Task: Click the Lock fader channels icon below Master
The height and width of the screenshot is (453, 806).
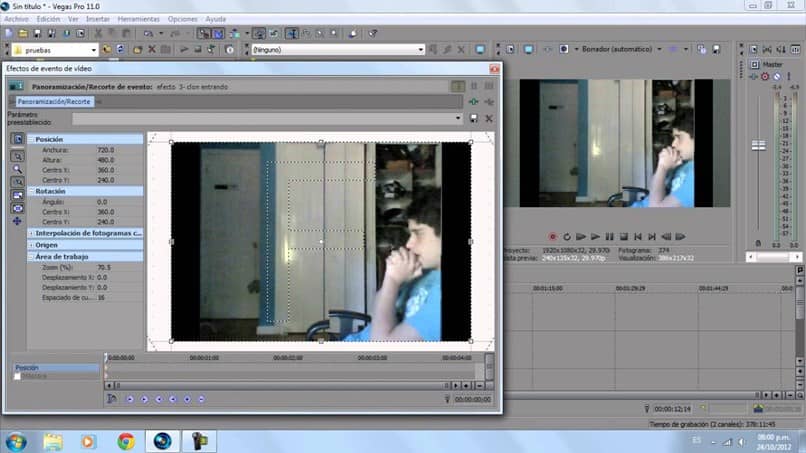Action: (758, 244)
